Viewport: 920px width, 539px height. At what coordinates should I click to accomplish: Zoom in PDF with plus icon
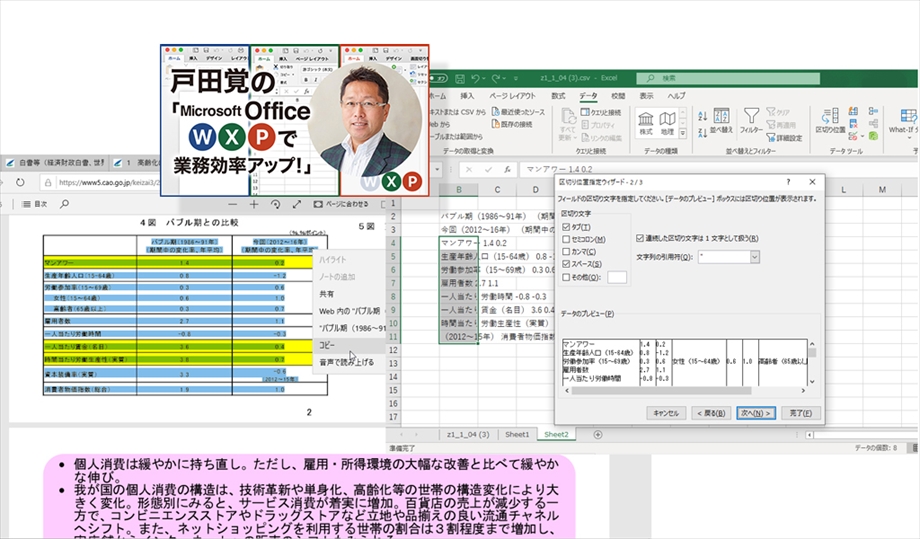(254, 204)
